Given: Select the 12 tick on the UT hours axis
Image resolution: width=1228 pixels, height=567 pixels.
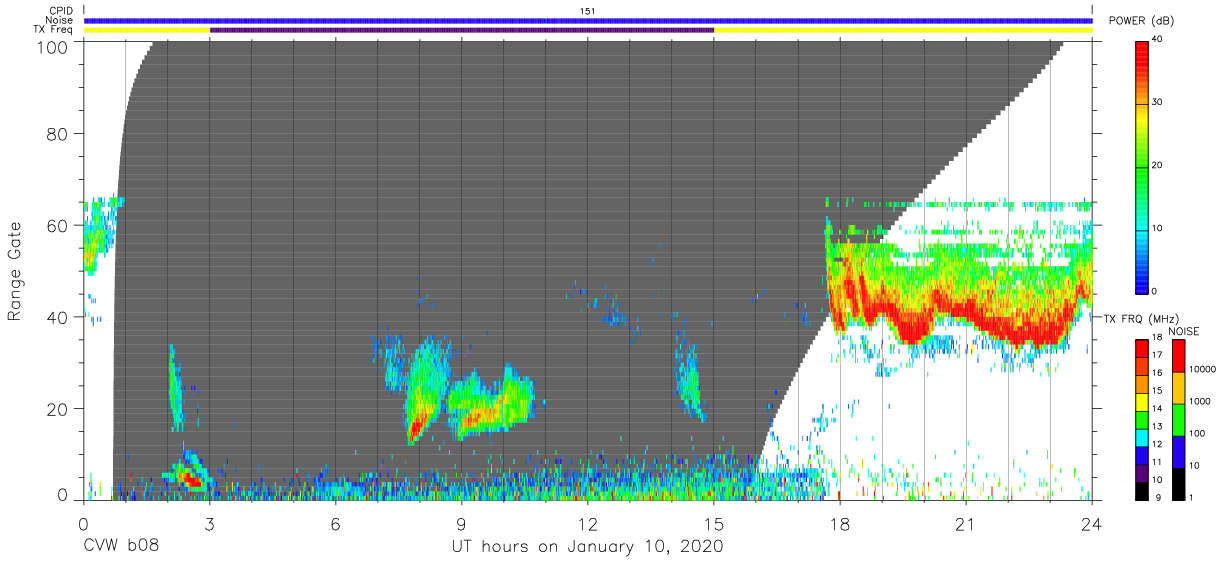Looking at the screenshot, I should [588, 523].
